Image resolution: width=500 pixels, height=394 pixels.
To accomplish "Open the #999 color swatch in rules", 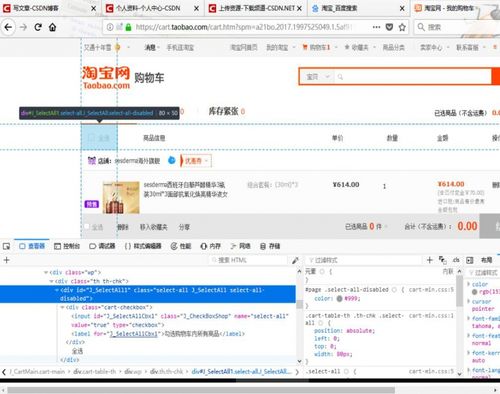I will pyautogui.click(x=339, y=298).
